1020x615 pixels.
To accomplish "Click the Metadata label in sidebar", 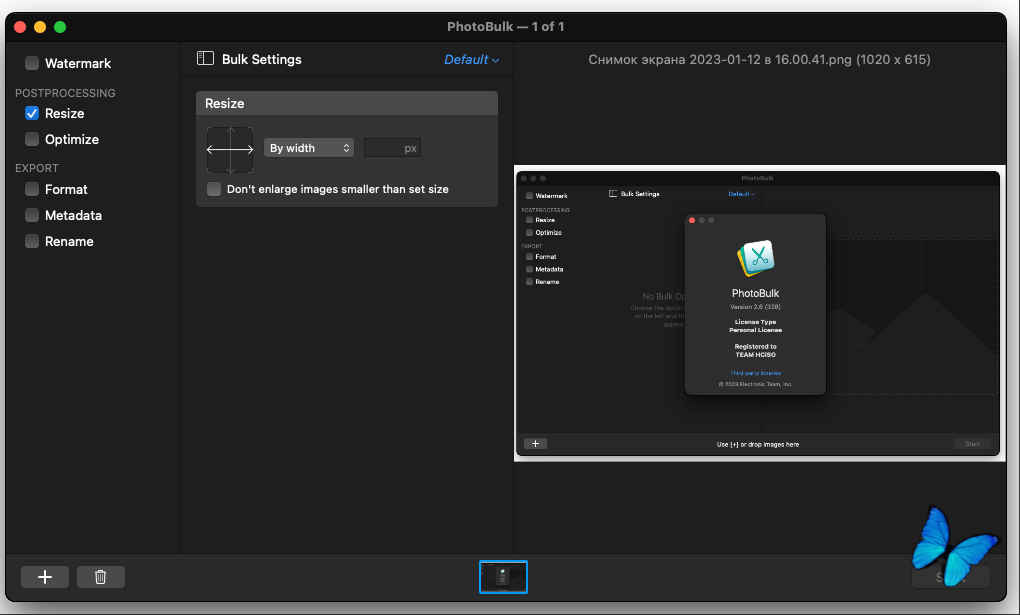I will point(74,215).
